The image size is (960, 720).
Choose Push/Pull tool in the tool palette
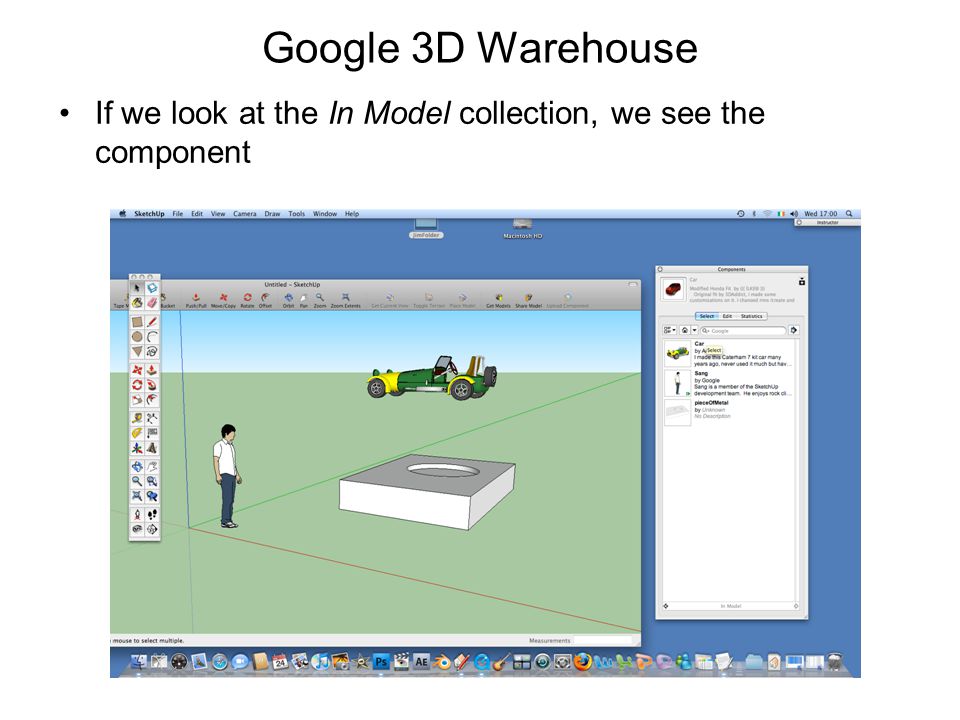tap(152, 370)
